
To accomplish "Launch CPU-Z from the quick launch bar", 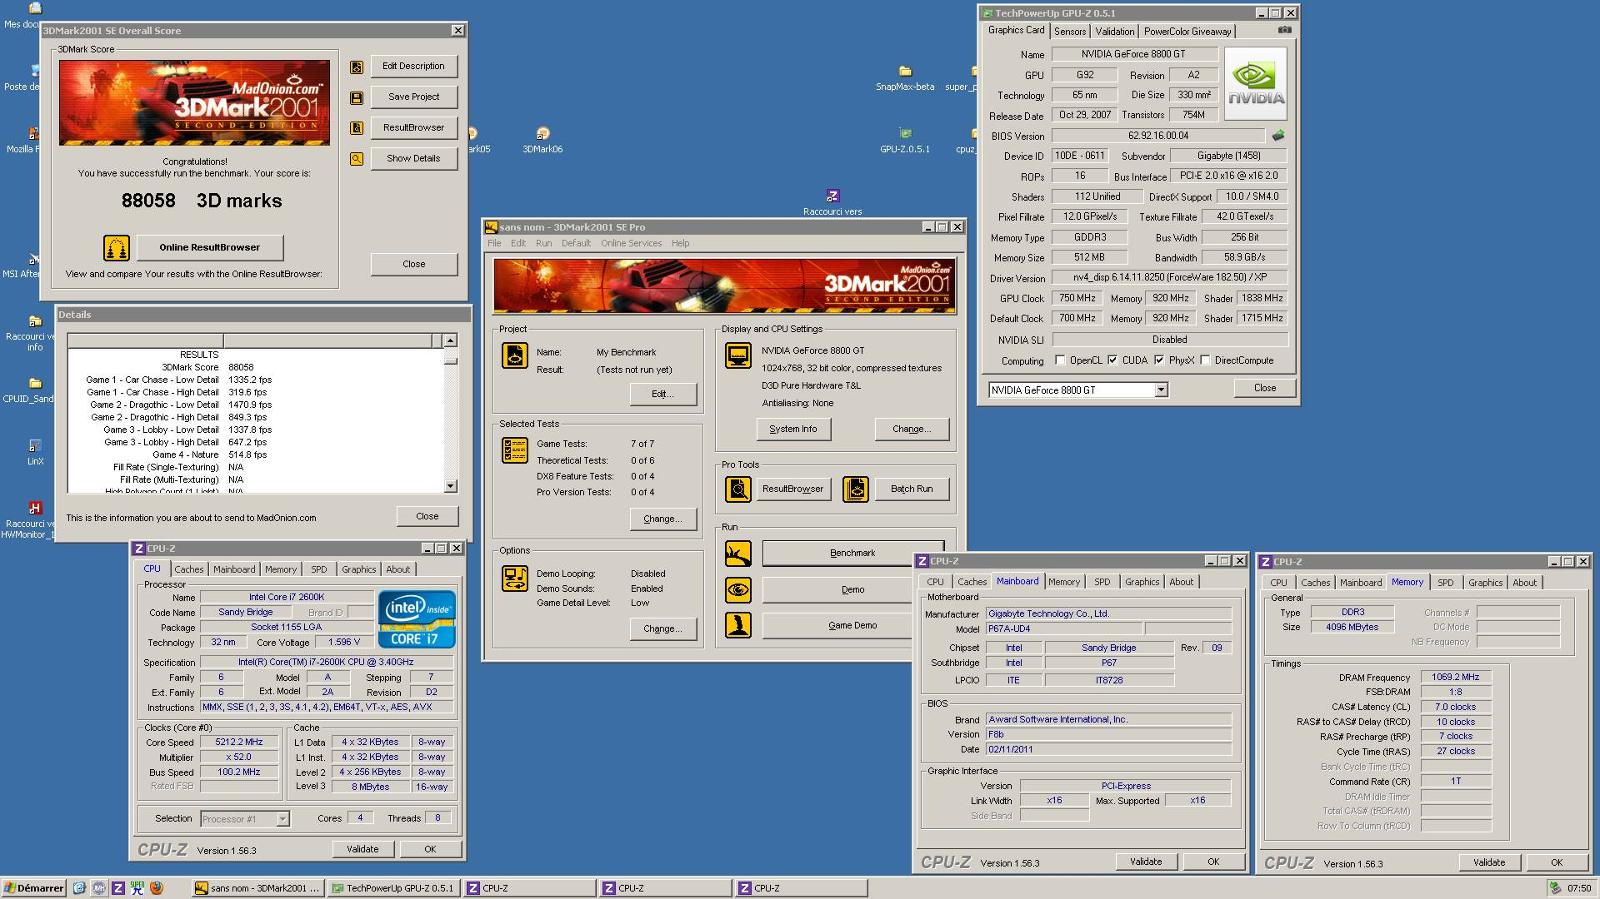I will tap(118, 888).
